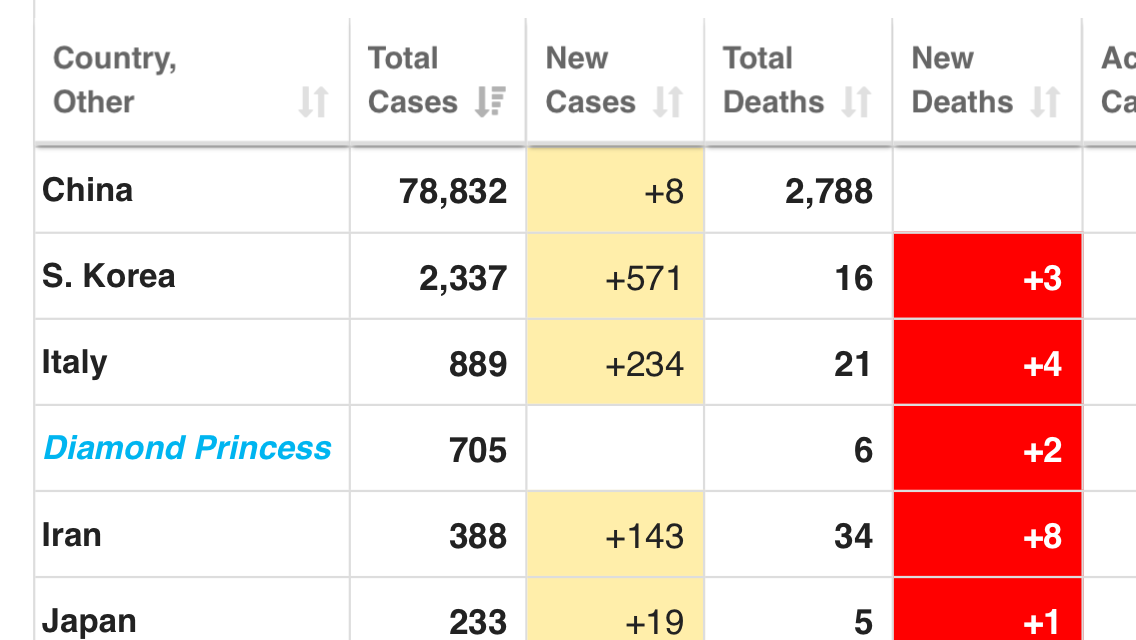Click S. Korea's +571 new cases cell
Screen dimensions: 1136x640
coord(615,278)
